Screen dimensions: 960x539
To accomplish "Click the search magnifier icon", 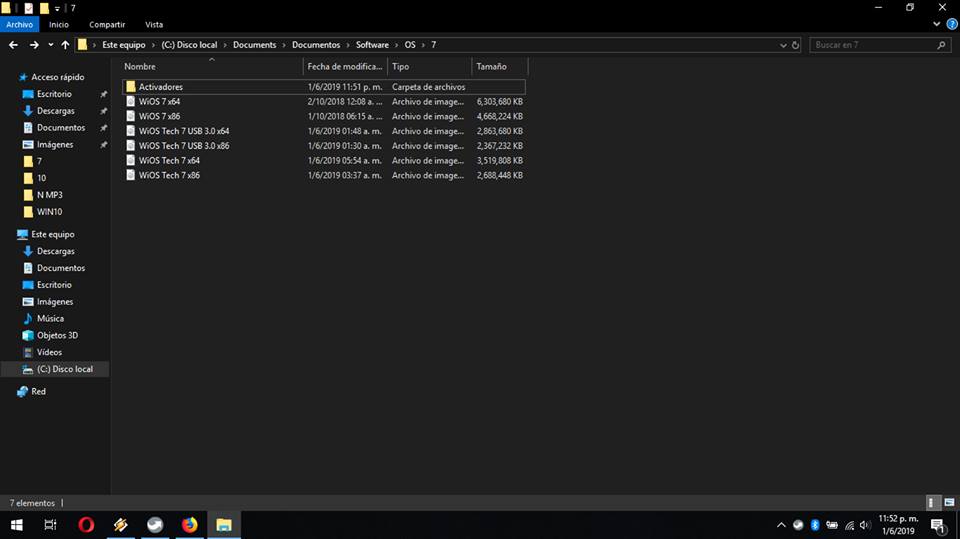I will point(941,45).
